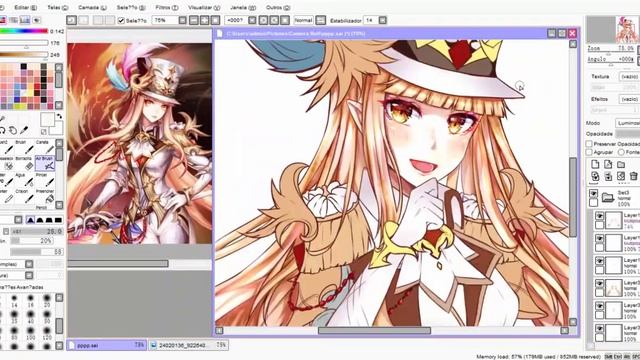This screenshot has height=360, width=640.
Task: Open the Textura dropdown
Action: [x=629, y=76]
